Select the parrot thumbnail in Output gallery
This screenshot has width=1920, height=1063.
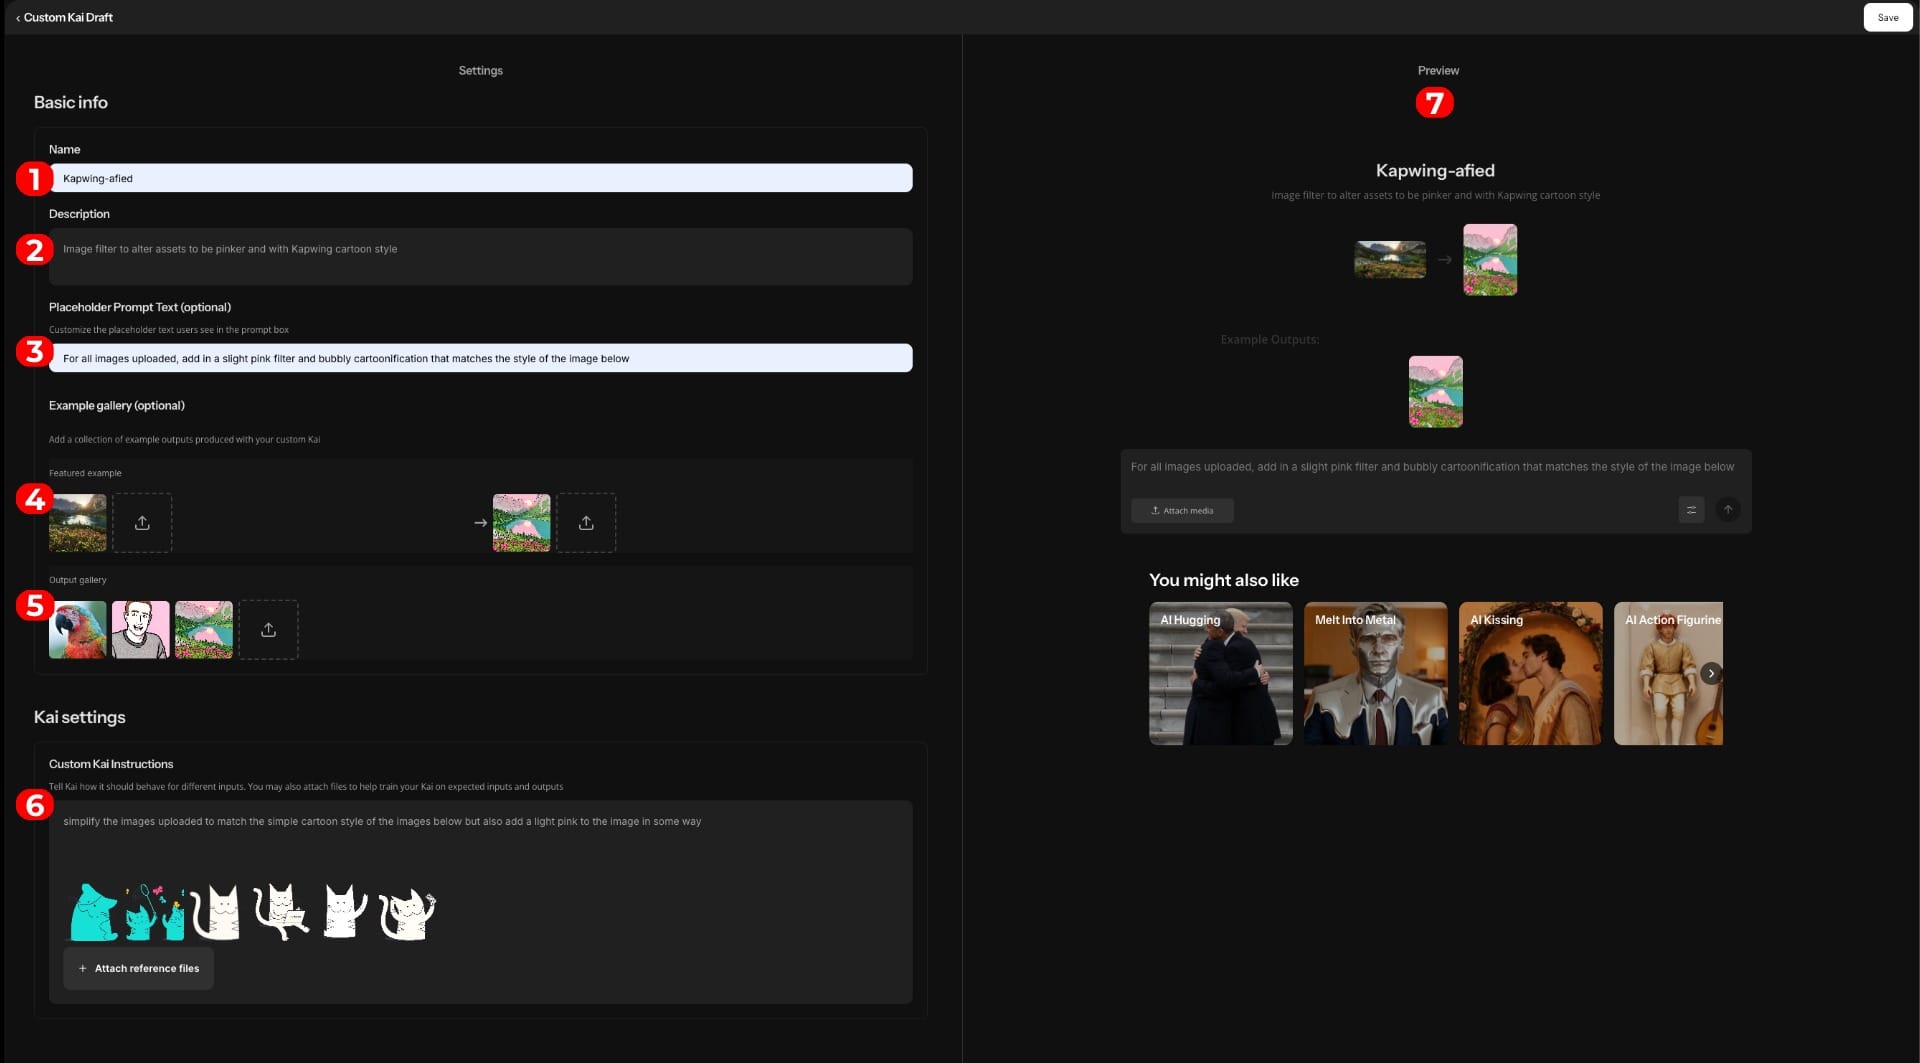77,630
